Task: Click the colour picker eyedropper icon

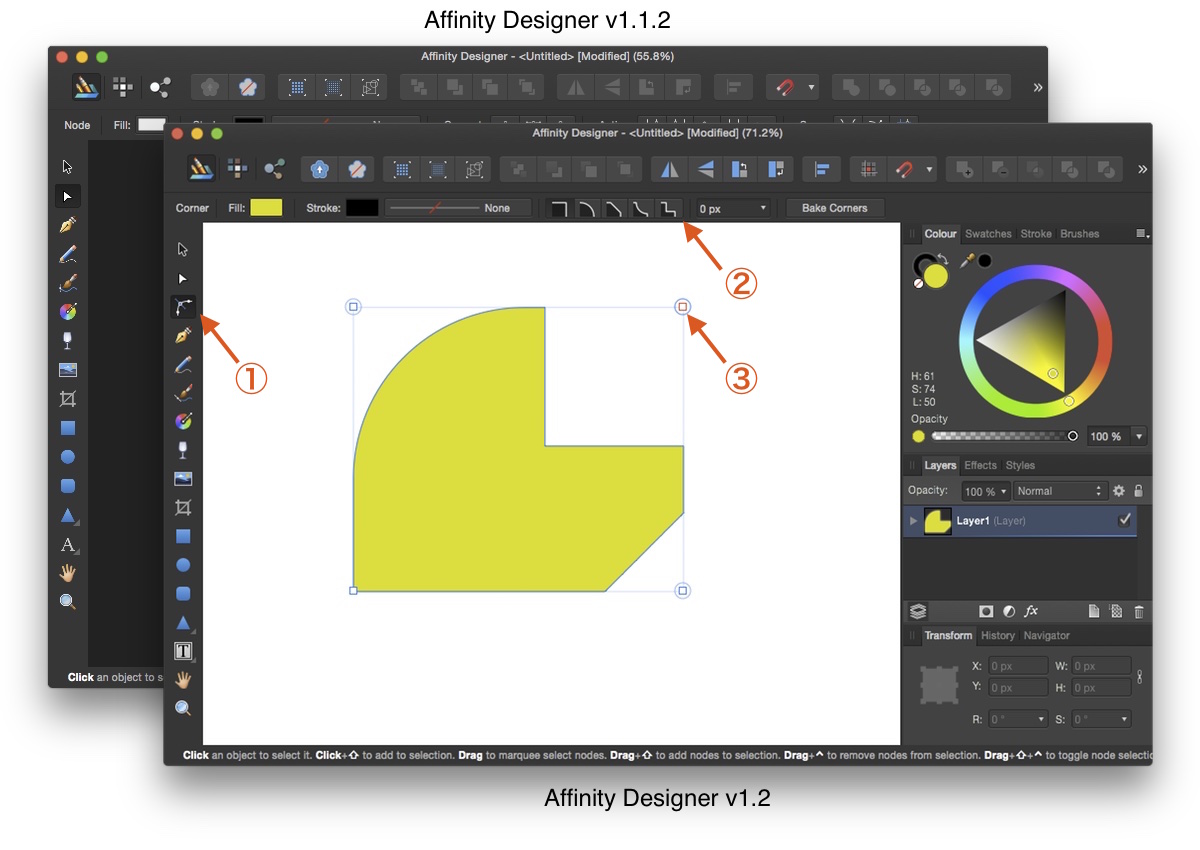Action: click(967, 260)
